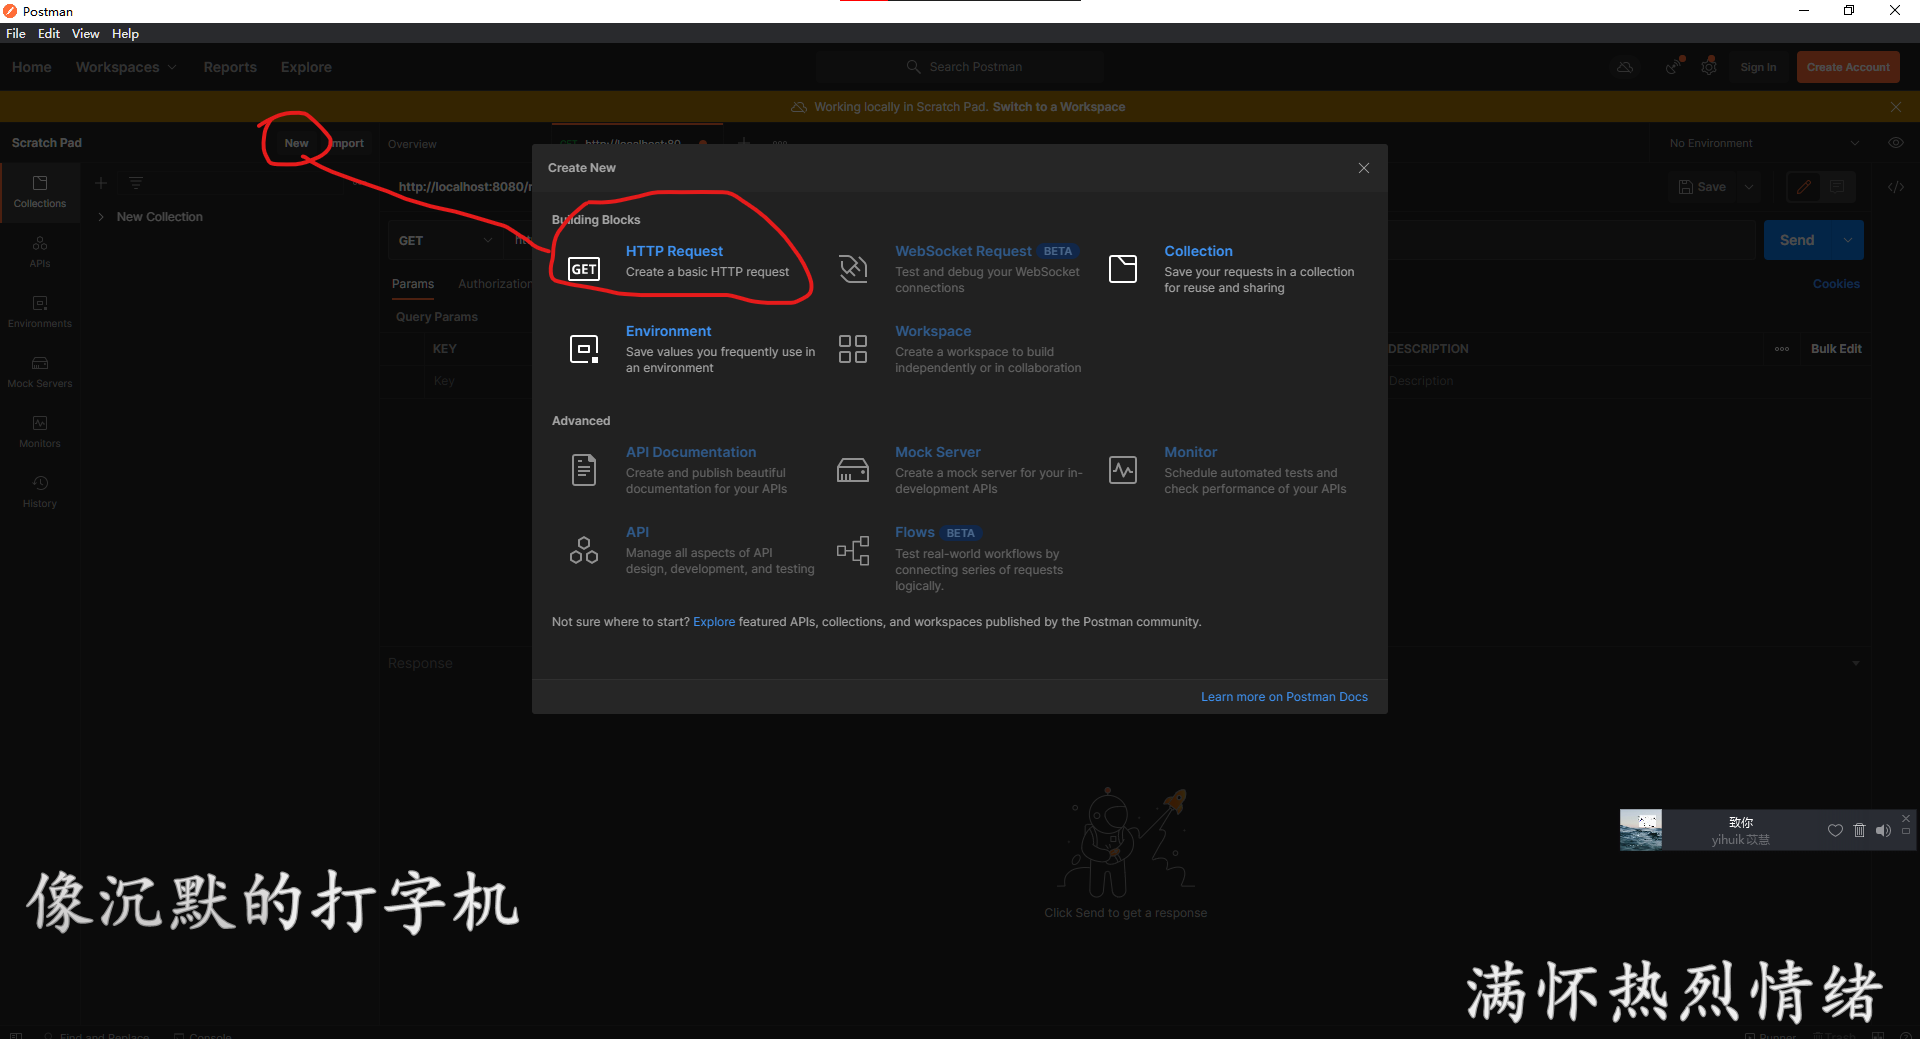
Task: Click the GET icon for HTTP Request
Action: pyautogui.click(x=584, y=269)
